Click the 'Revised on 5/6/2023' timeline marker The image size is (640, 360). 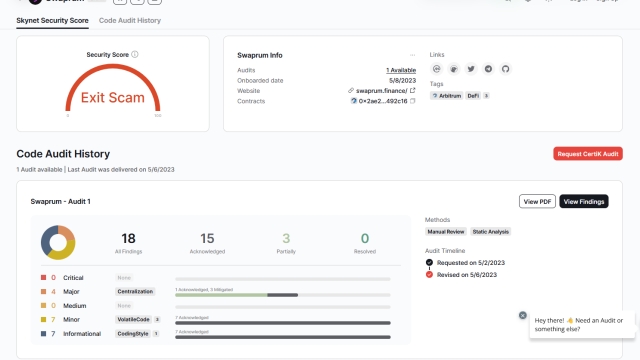click(429, 275)
